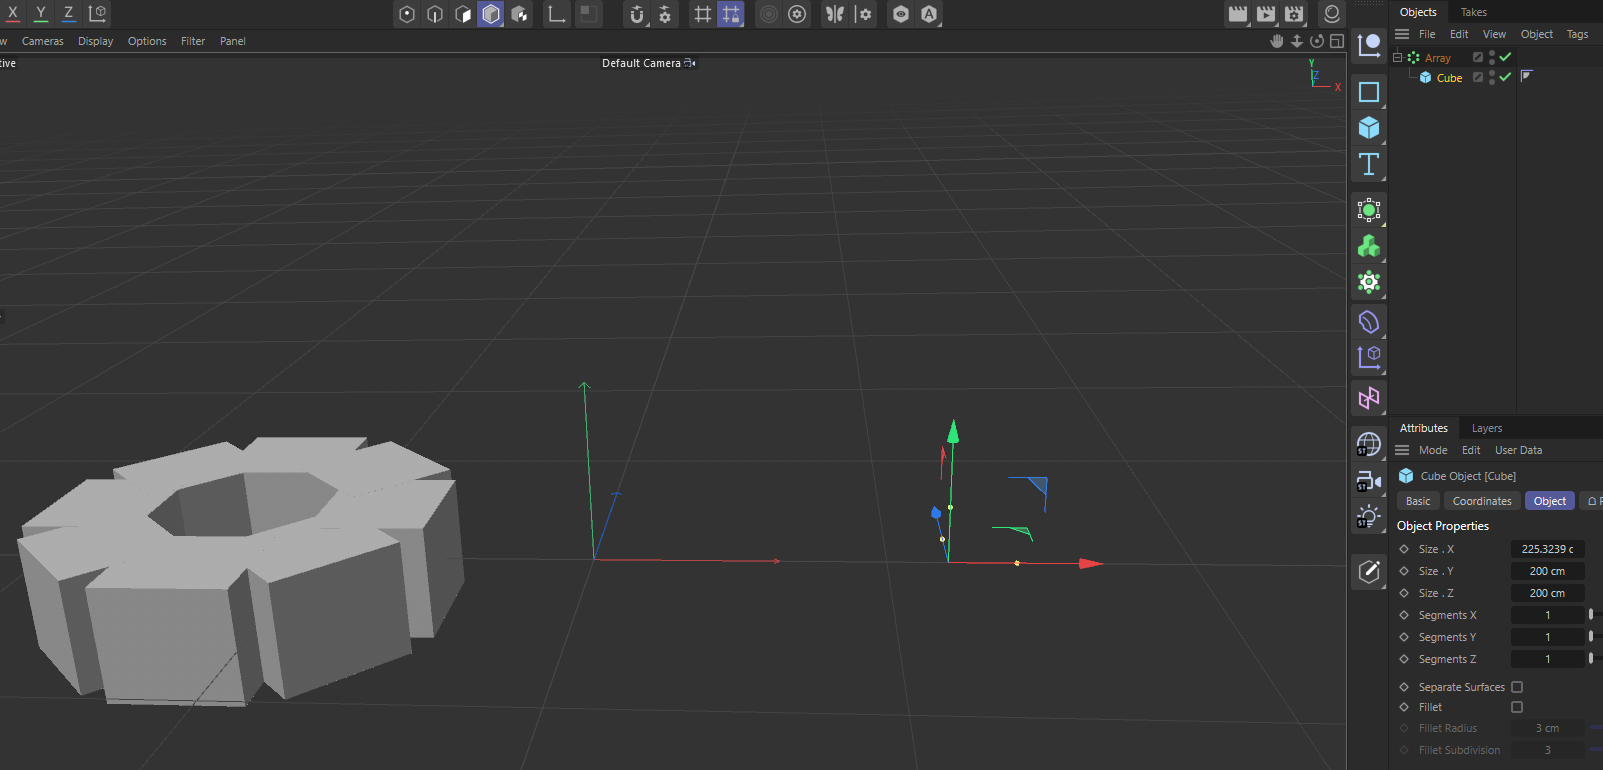Activate the highlighted Model mode cube icon
1603x770 pixels.
tap(491, 14)
